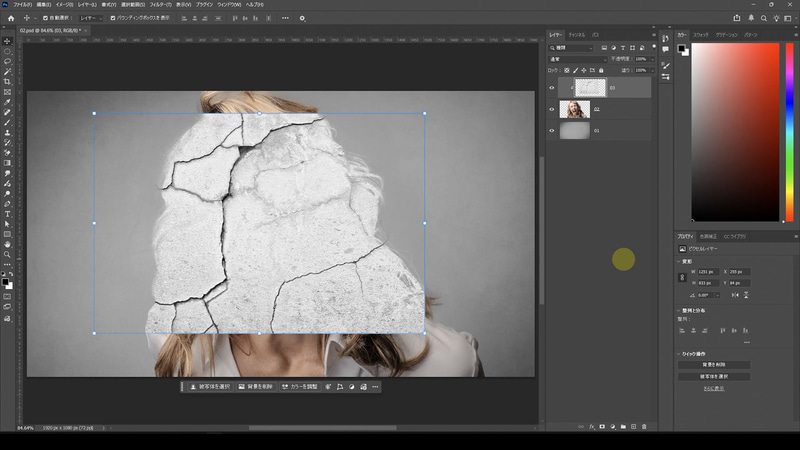Toggle visibility of layer 01
800x450 pixels.
[x=552, y=130]
